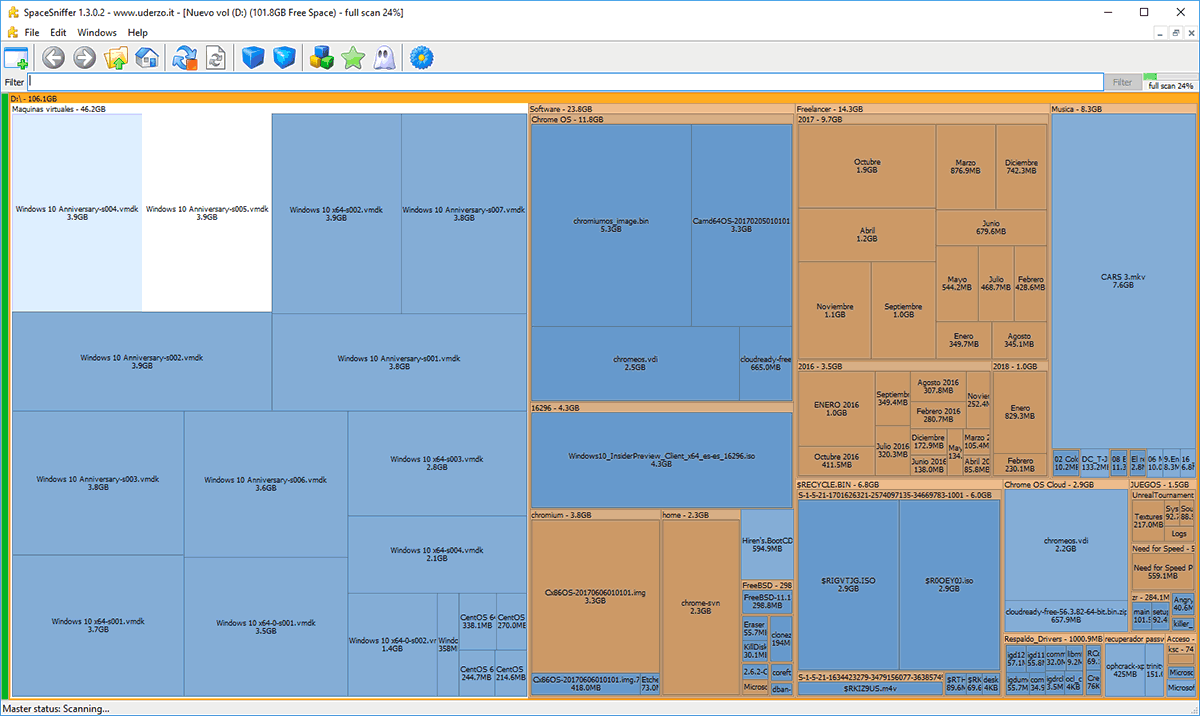Start a new master scan icon
Viewport: 1200px width, 716px height.
point(185,58)
